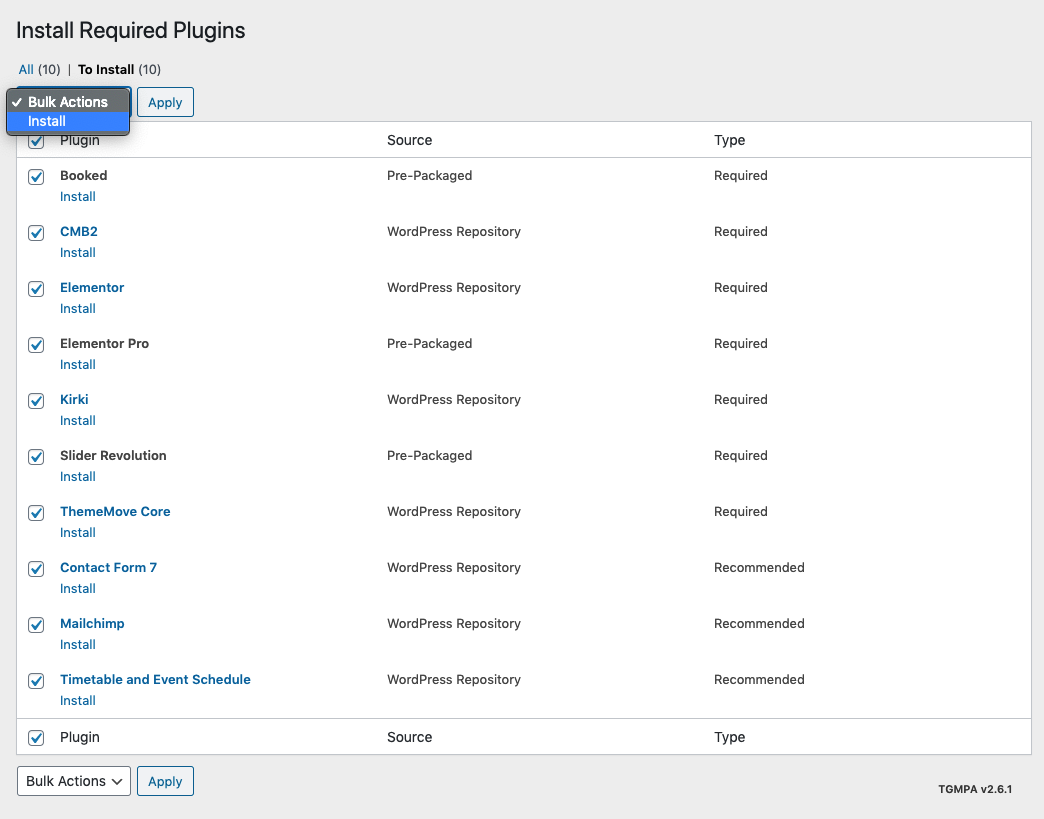Viewport: 1044px width, 819px height.
Task: Click the Slider Revolution plugin name
Action: tap(113, 455)
